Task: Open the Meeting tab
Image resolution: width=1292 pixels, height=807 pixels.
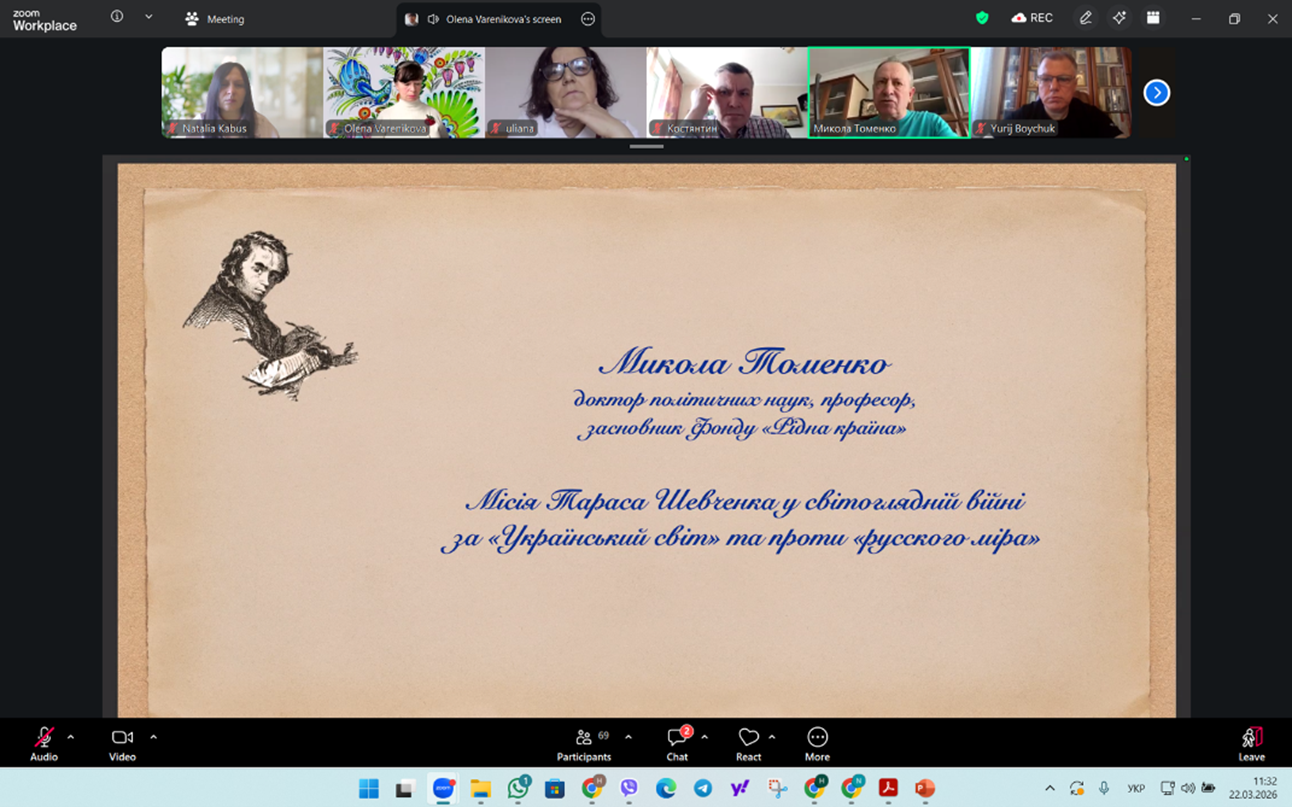Action: [x=215, y=19]
